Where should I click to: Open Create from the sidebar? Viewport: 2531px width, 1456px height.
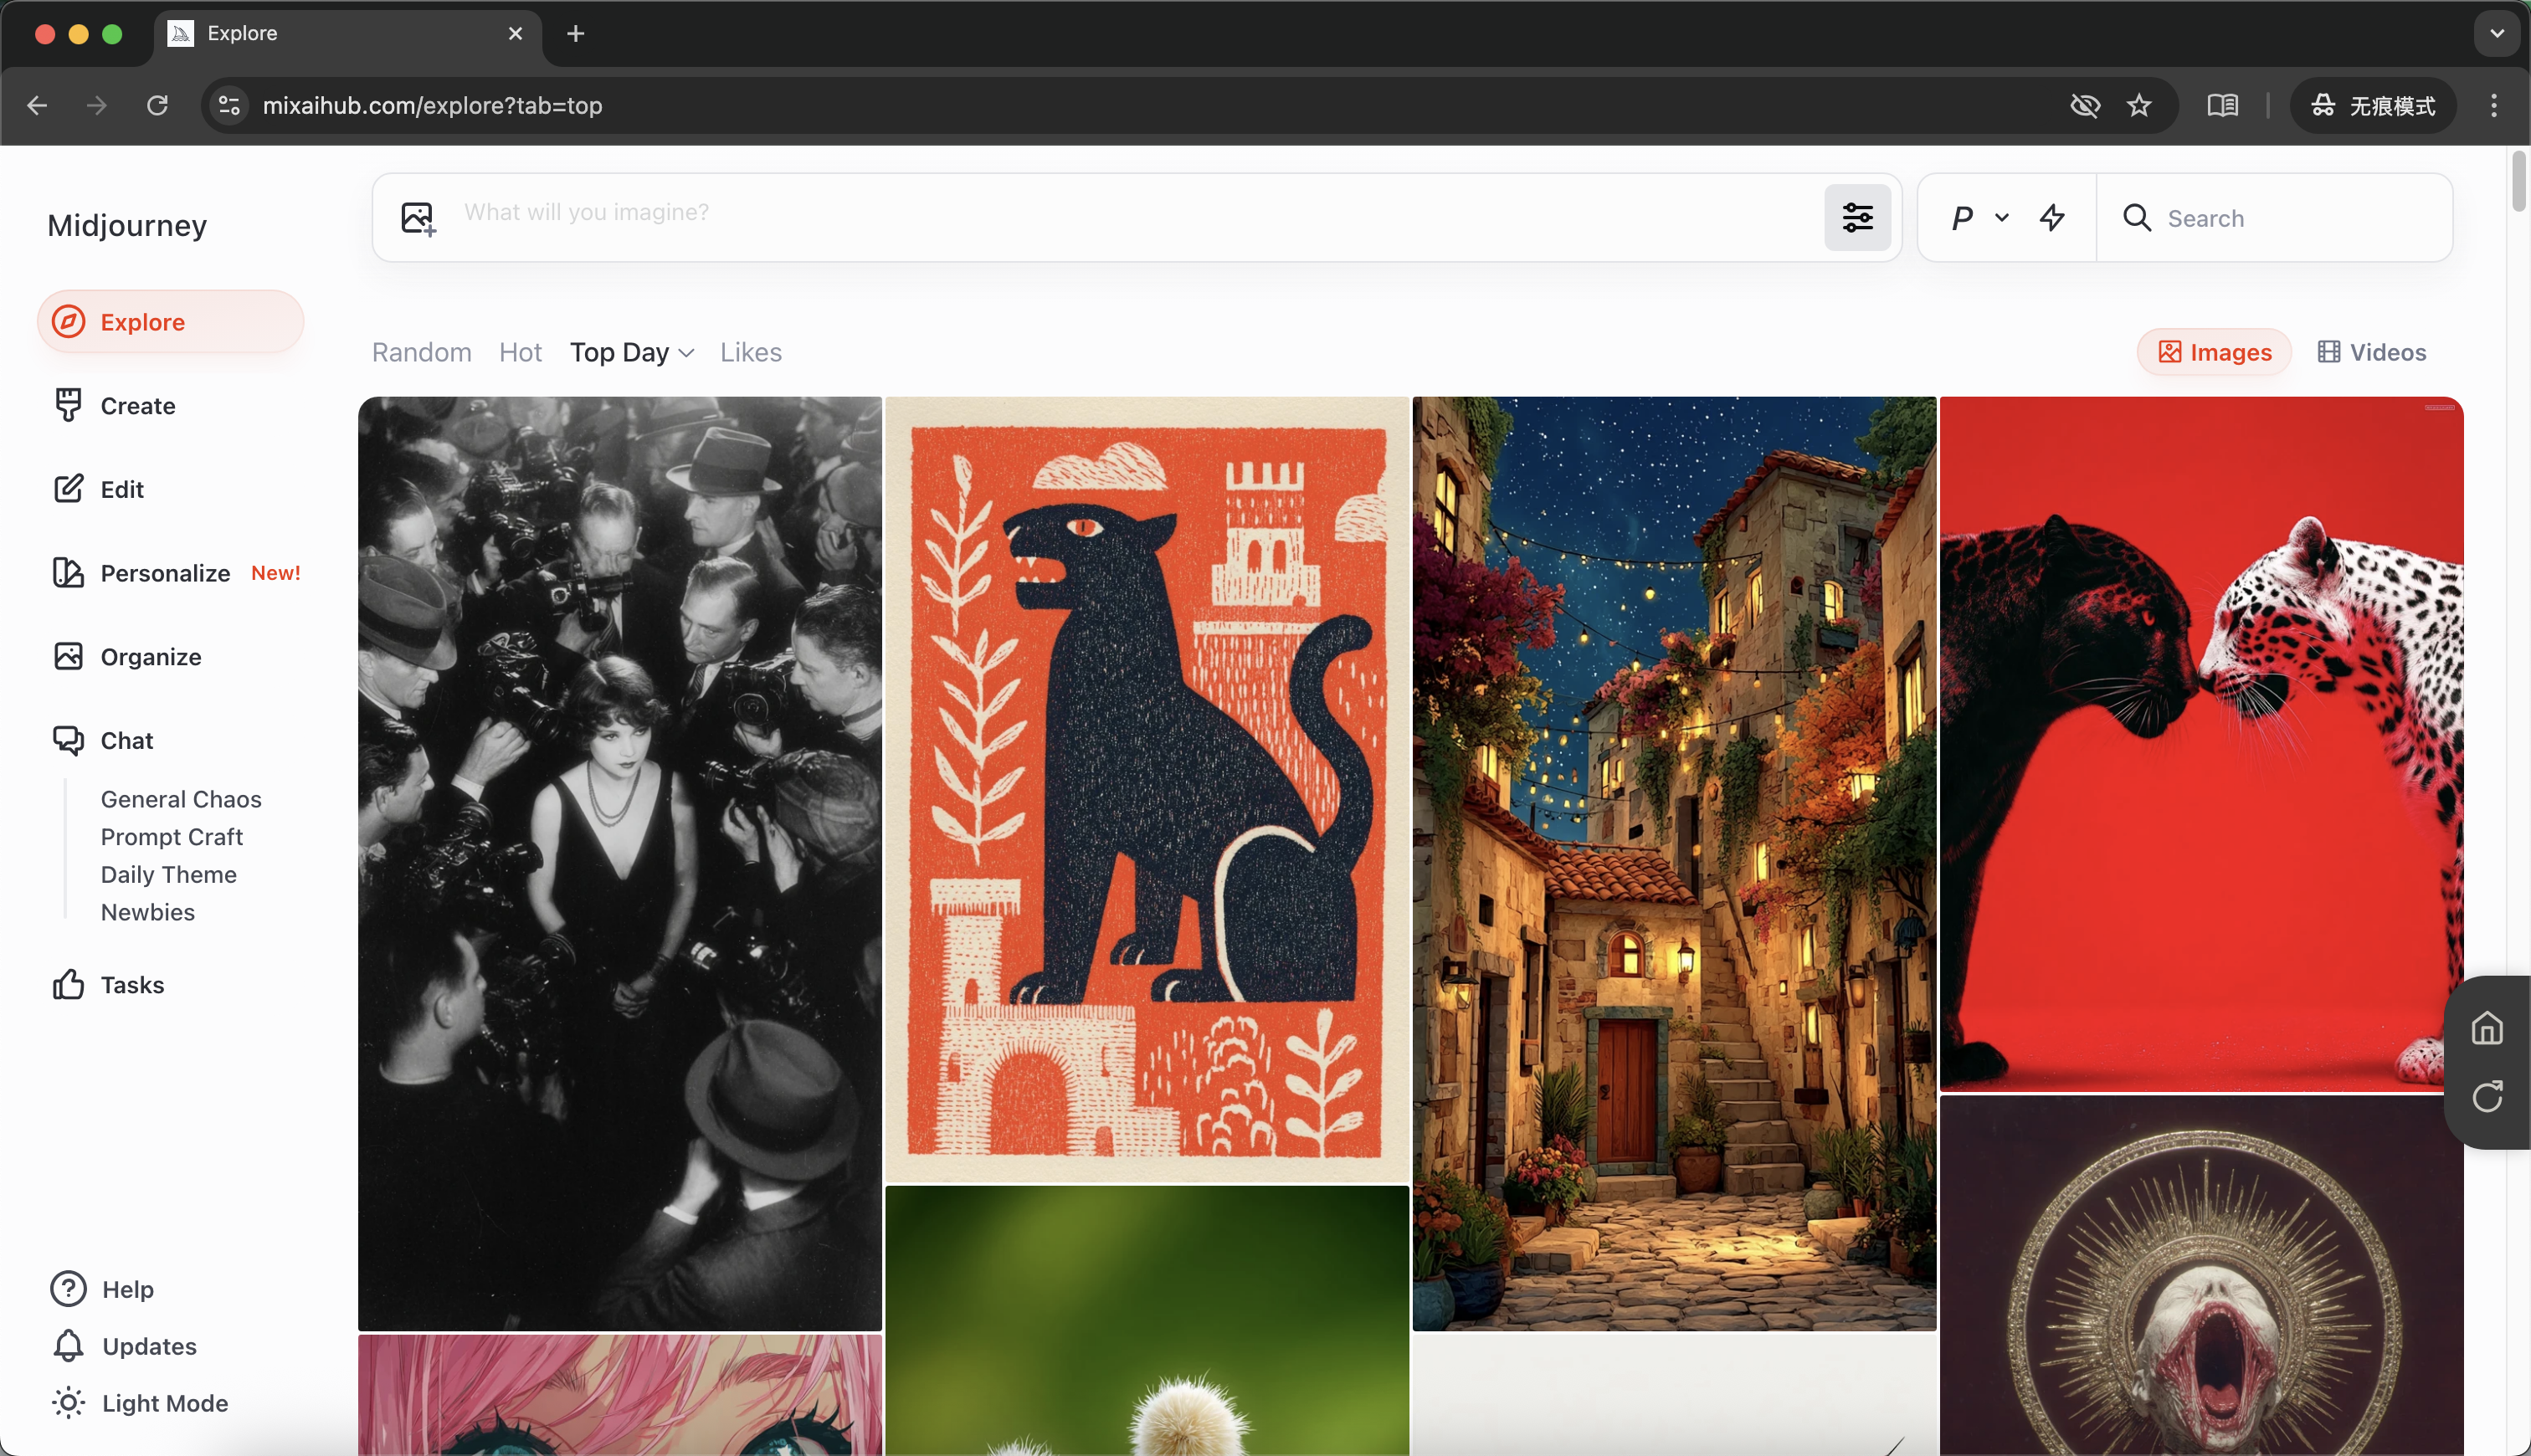point(137,405)
